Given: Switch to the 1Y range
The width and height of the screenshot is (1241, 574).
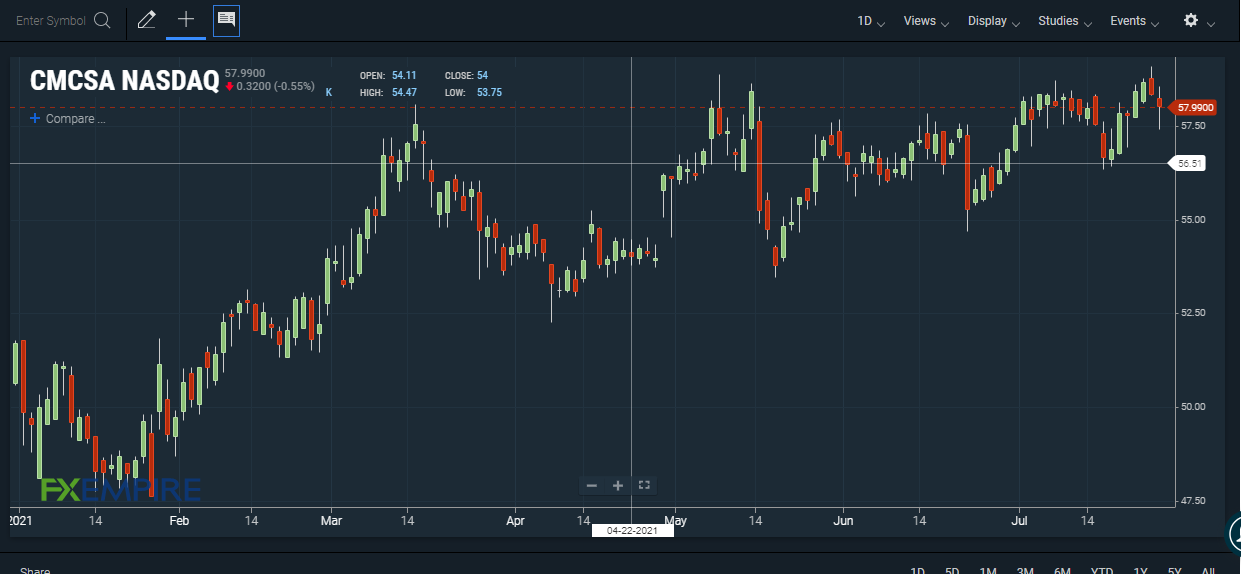Looking at the screenshot, I should click(x=1141, y=571).
